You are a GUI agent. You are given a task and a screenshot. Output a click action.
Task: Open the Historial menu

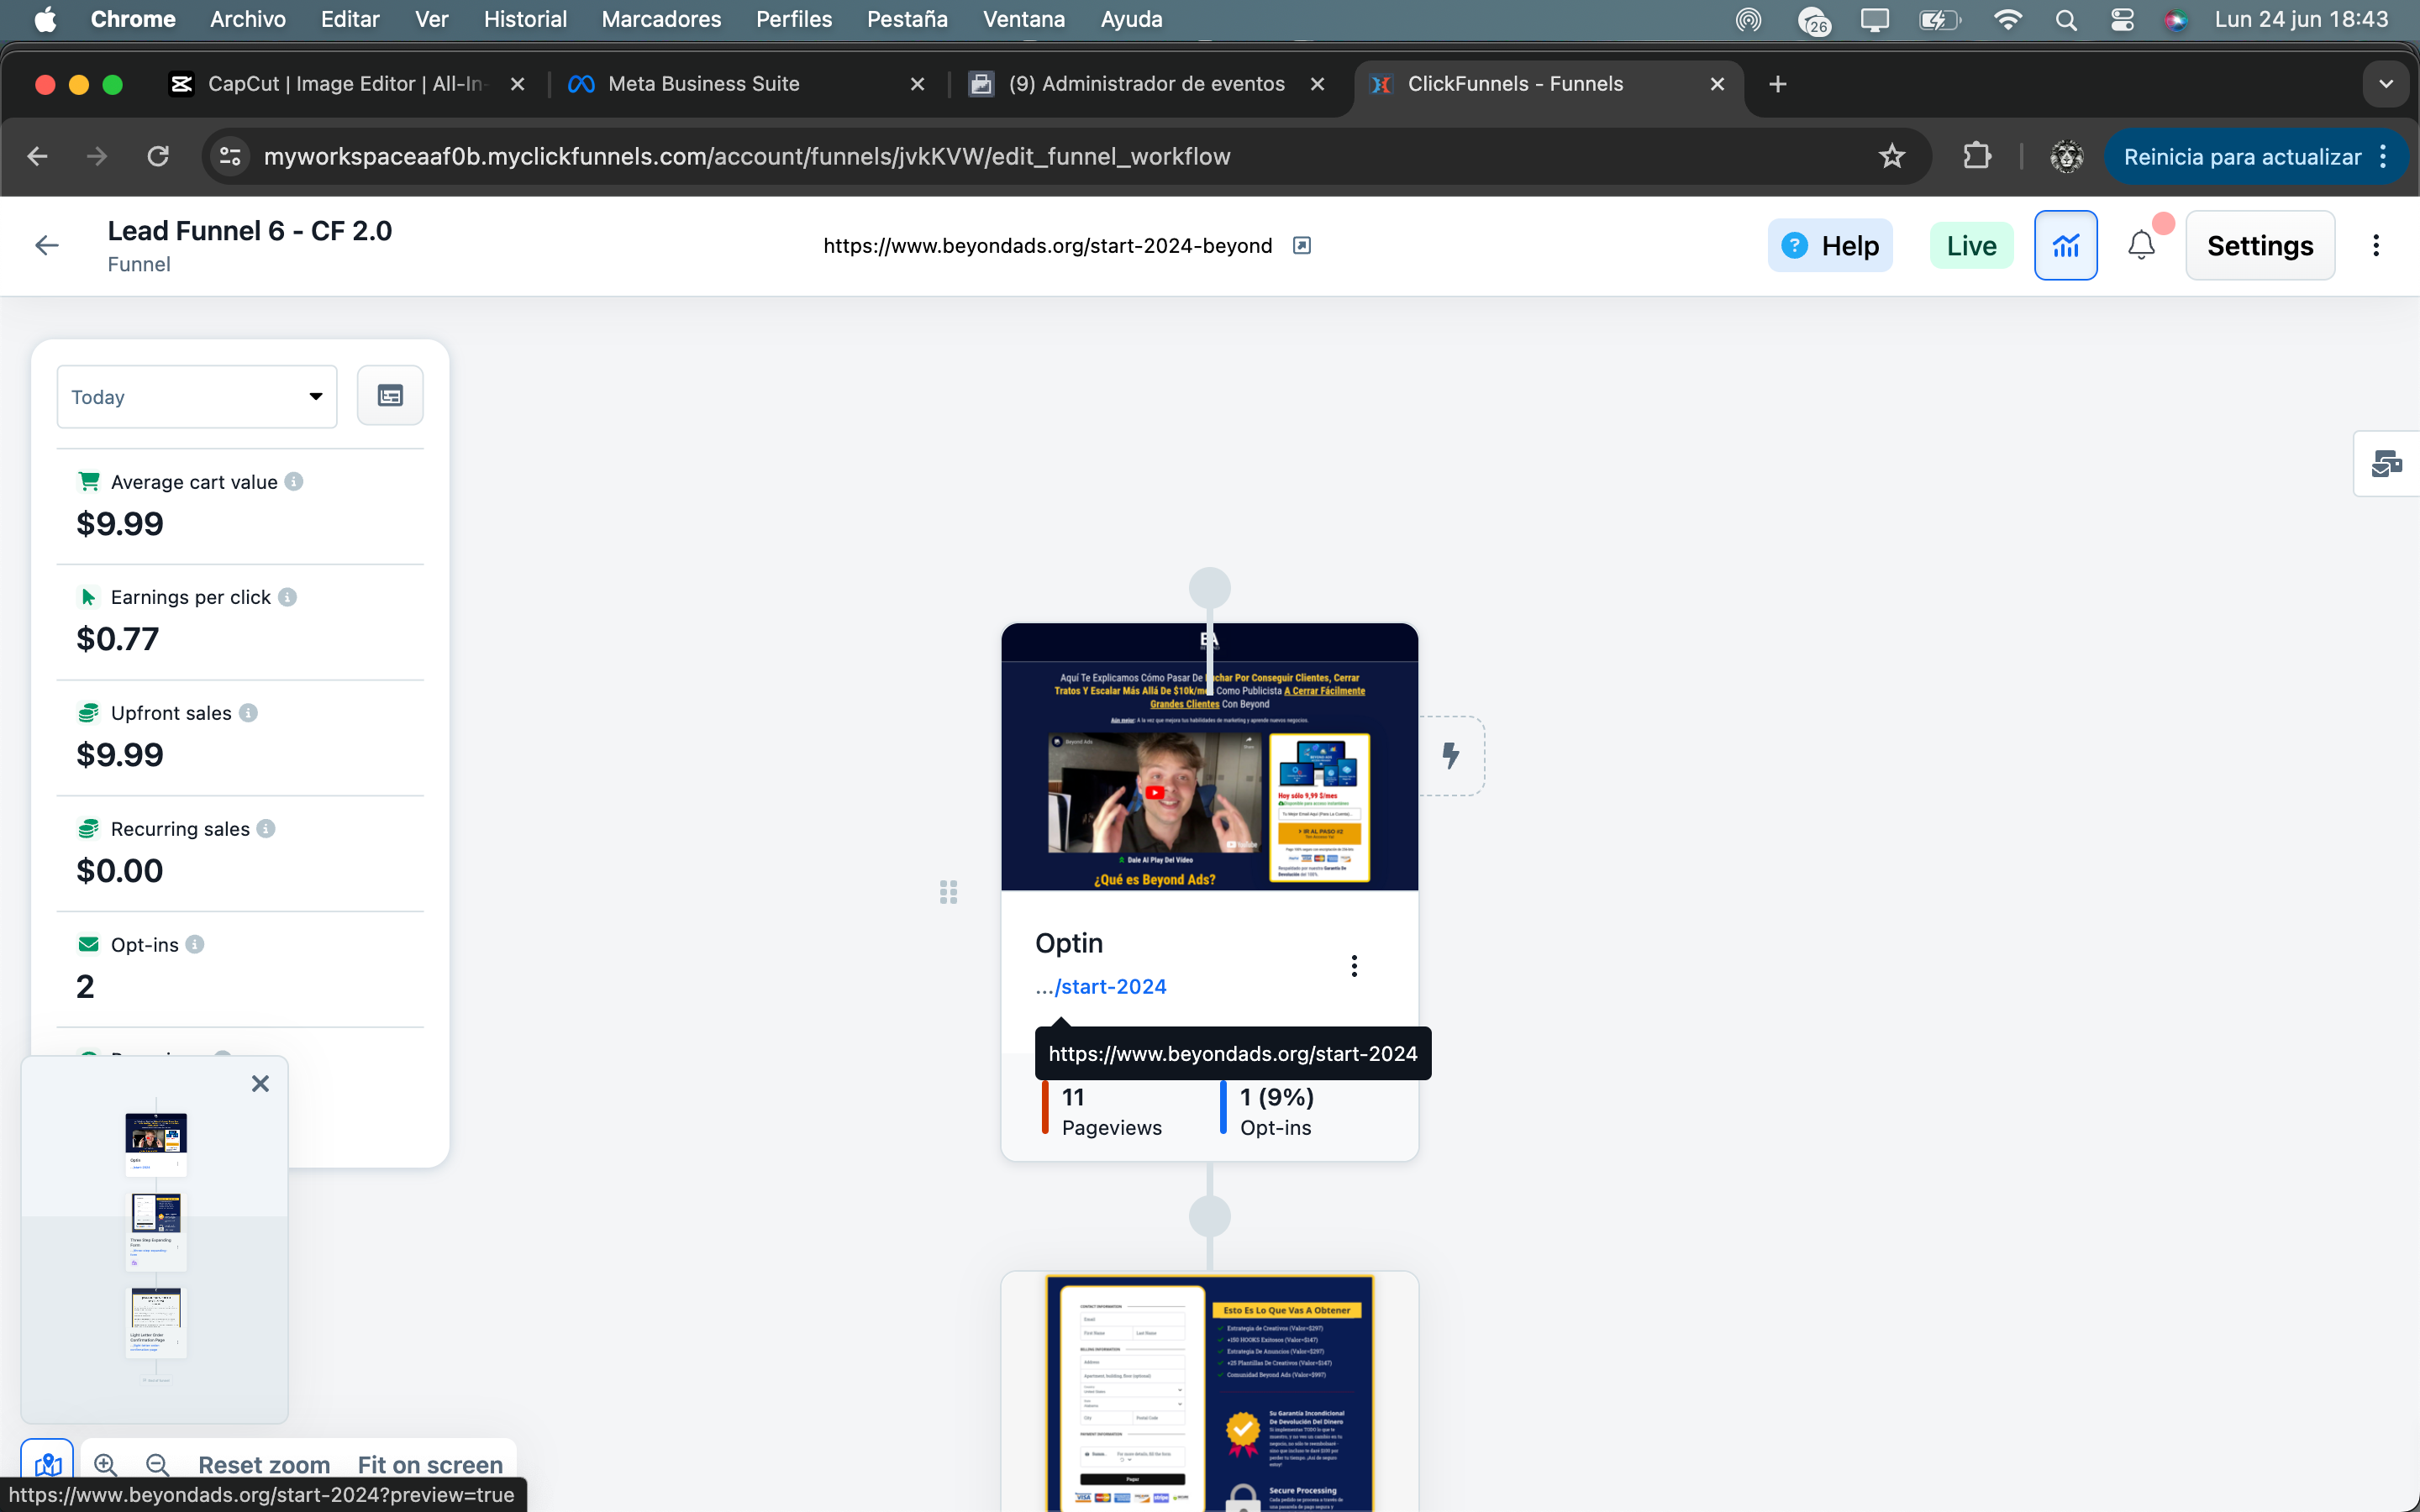tap(525, 19)
